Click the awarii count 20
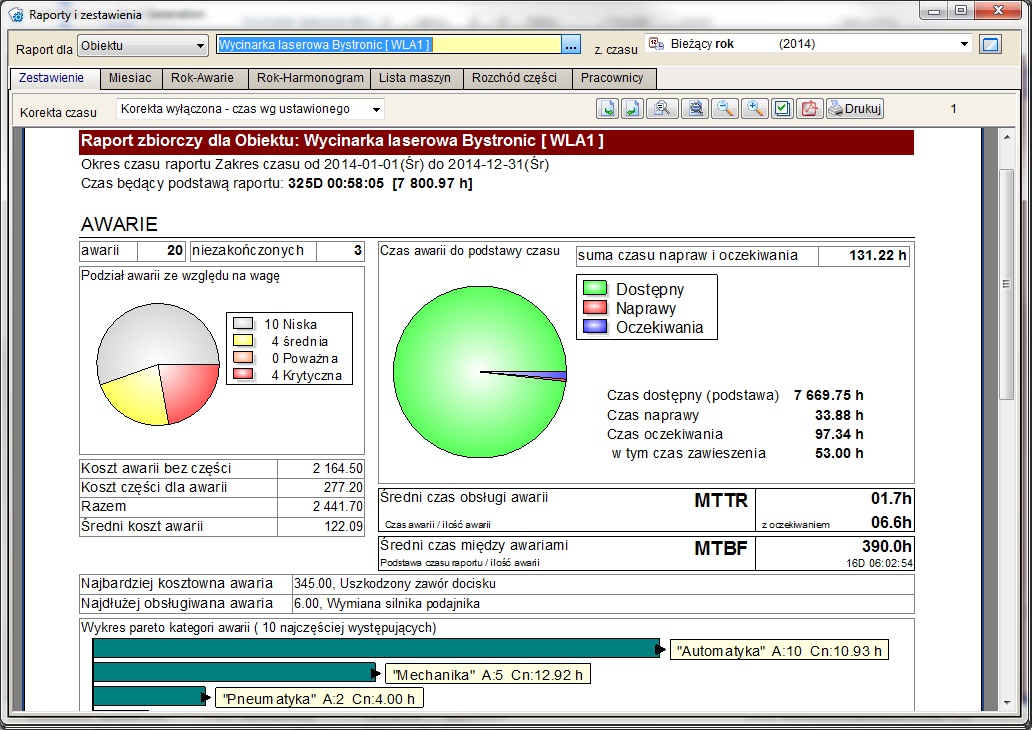 174,251
